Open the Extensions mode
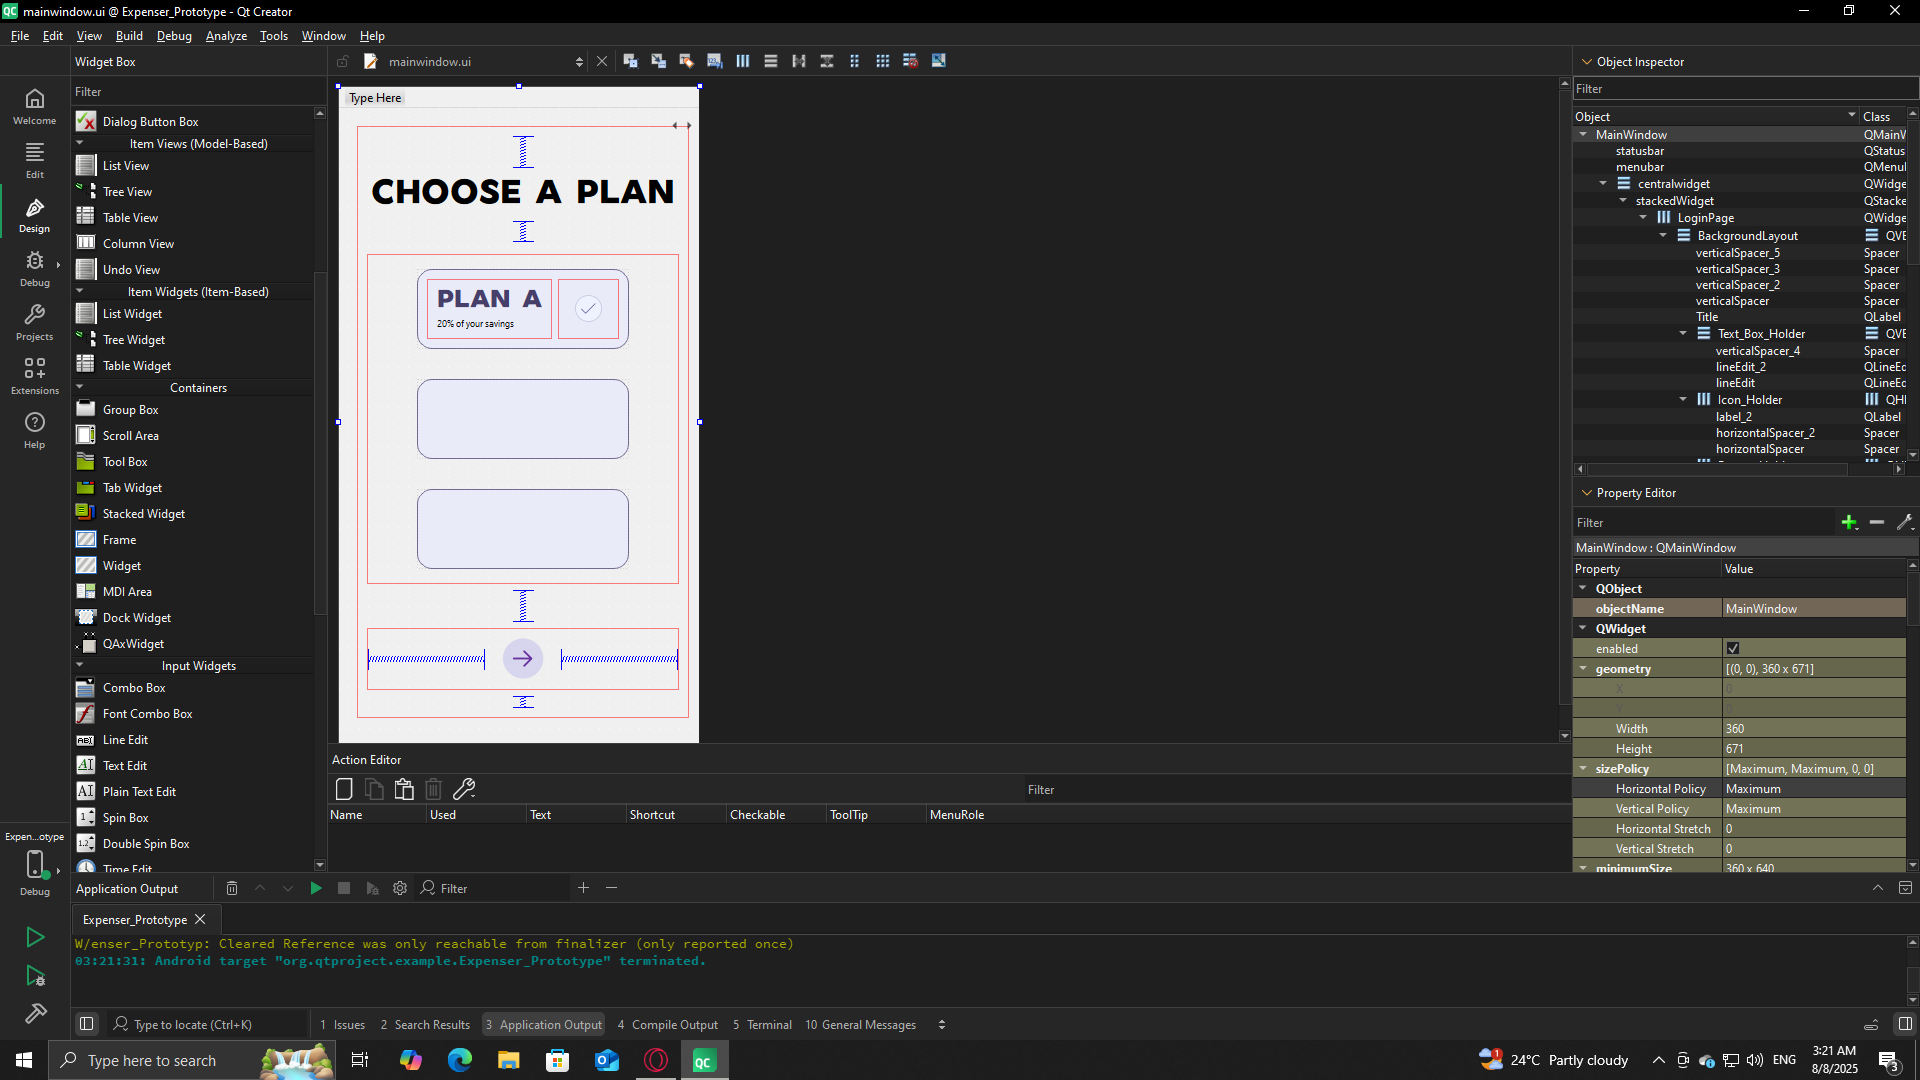This screenshot has height=1080, width=1920. pyautogui.click(x=34, y=378)
